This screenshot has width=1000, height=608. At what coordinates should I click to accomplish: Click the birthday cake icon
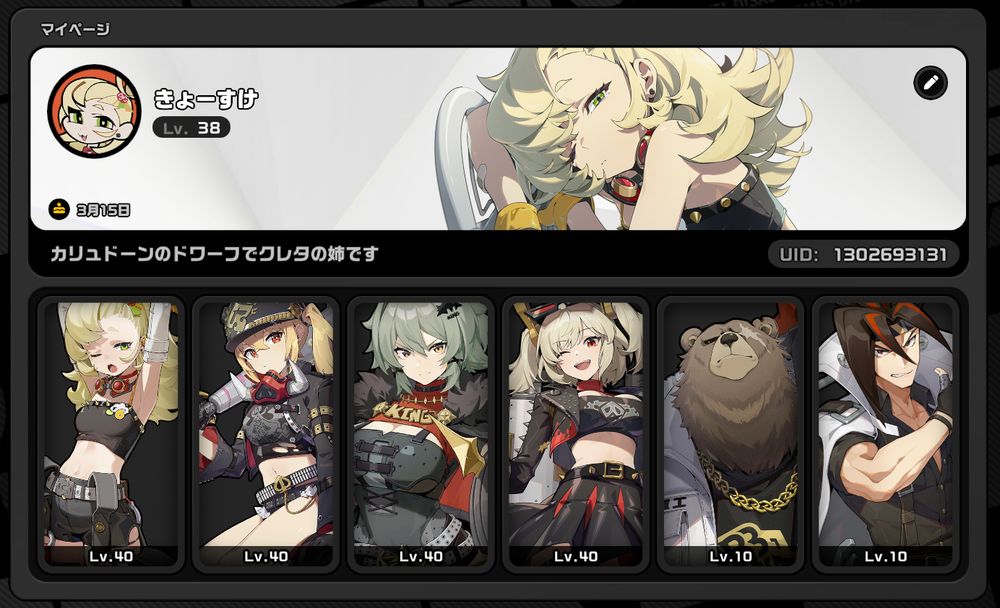59,209
